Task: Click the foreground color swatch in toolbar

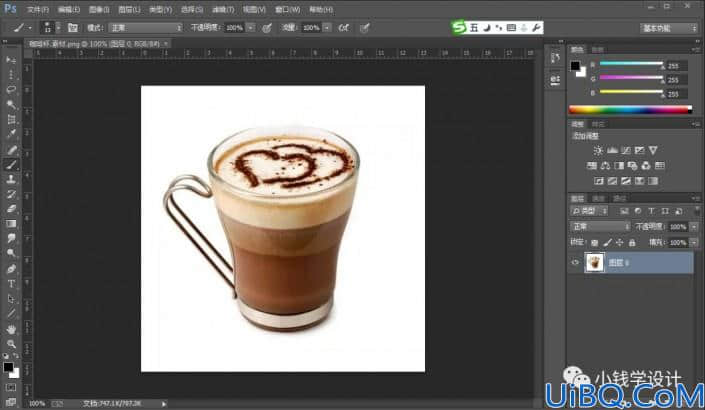Action: (8, 367)
